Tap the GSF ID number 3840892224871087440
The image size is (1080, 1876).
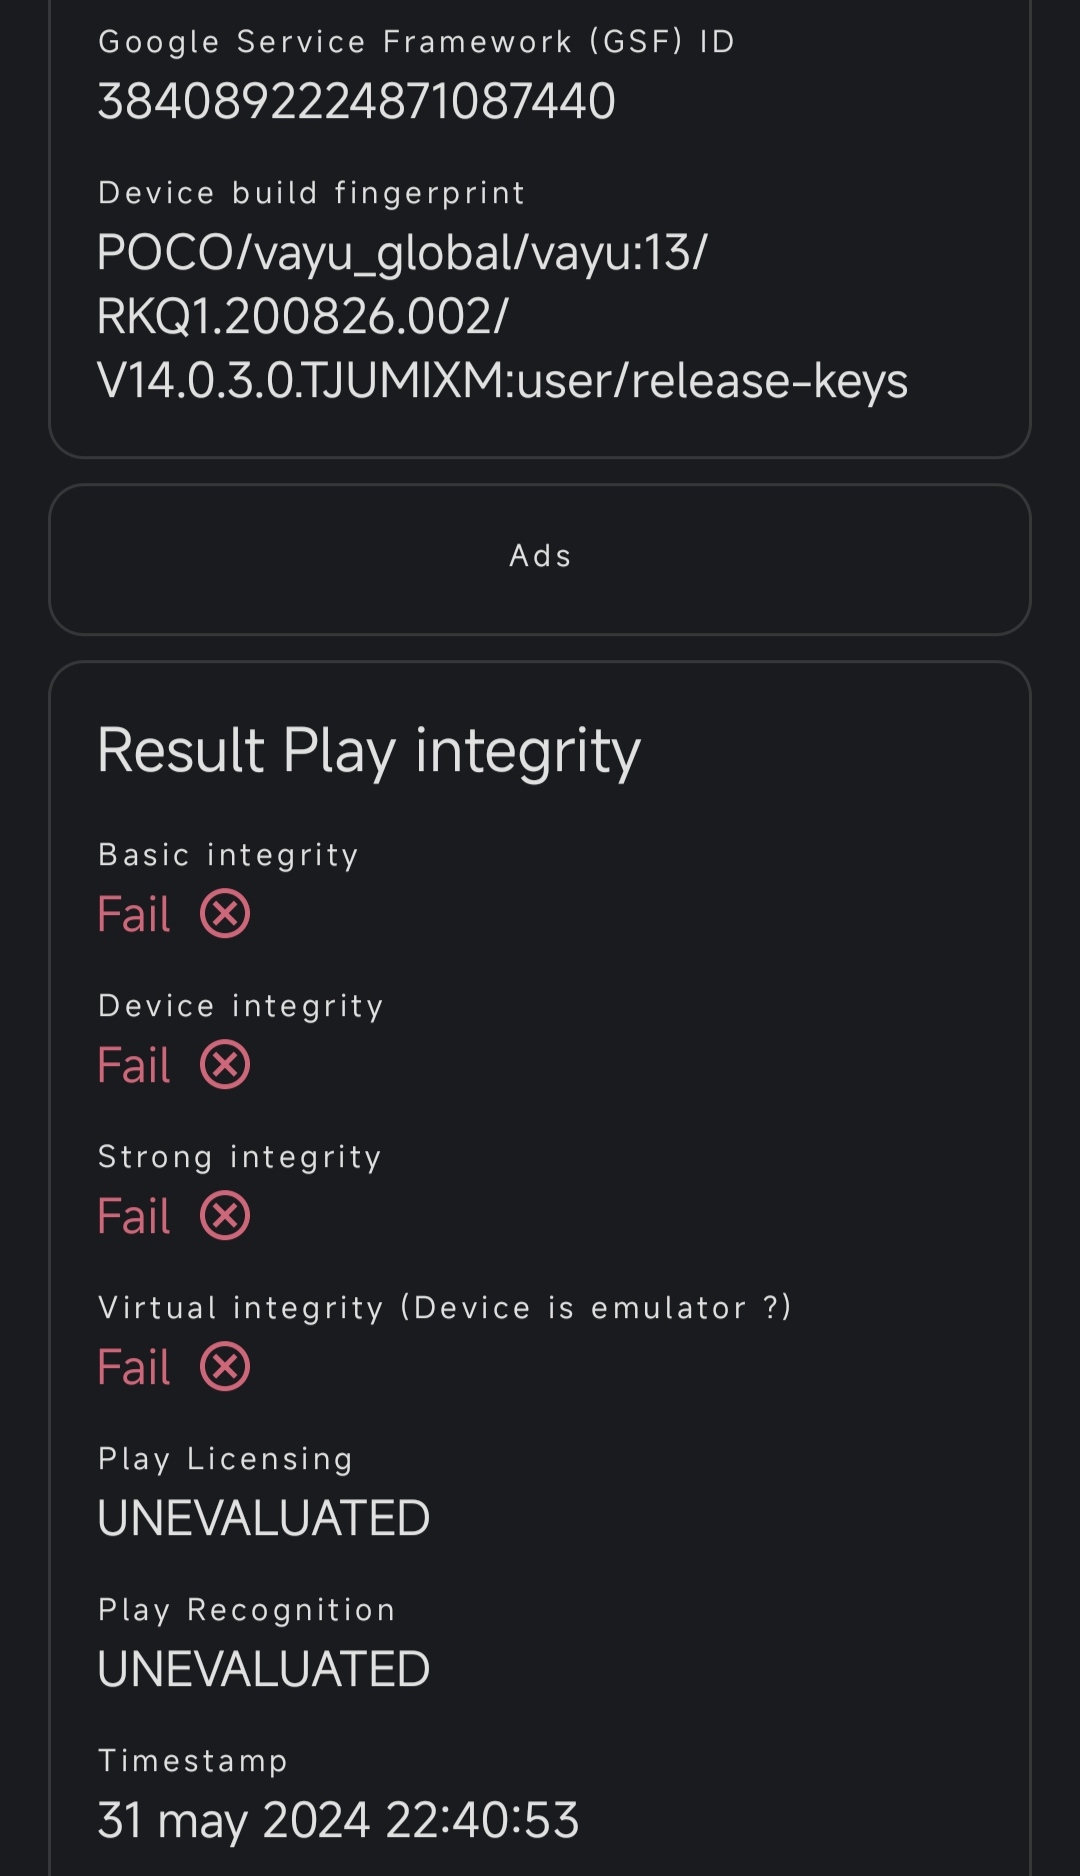coord(356,101)
